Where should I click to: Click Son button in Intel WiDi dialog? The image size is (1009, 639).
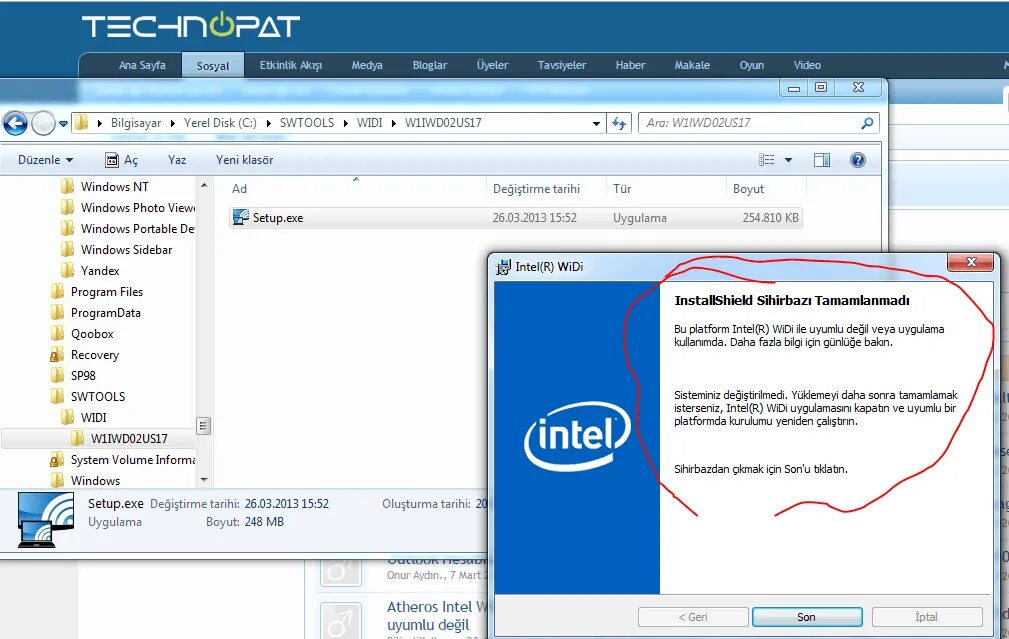[806, 617]
